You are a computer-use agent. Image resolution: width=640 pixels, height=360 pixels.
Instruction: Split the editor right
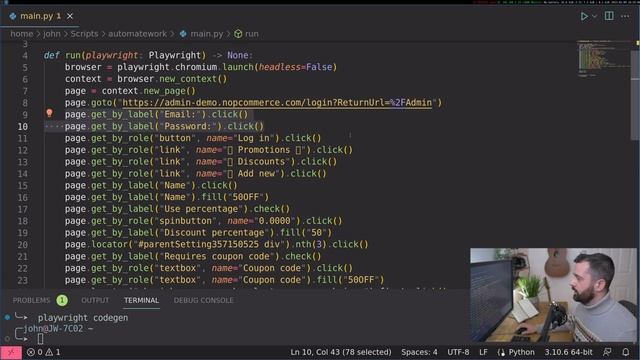coord(609,16)
